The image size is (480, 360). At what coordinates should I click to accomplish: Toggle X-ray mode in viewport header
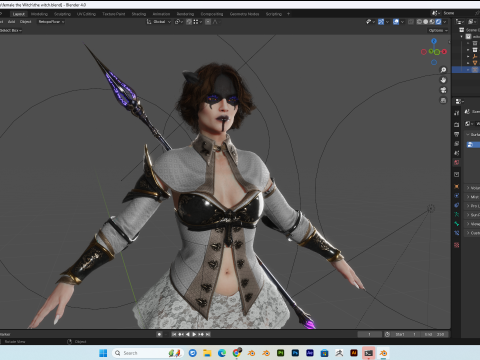pos(411,22)
